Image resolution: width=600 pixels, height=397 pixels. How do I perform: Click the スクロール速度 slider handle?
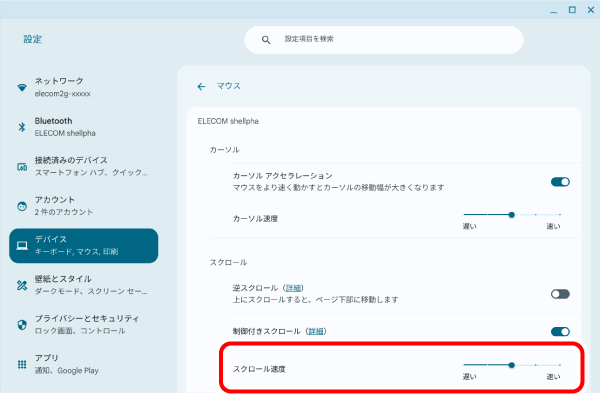coord(511,365)
